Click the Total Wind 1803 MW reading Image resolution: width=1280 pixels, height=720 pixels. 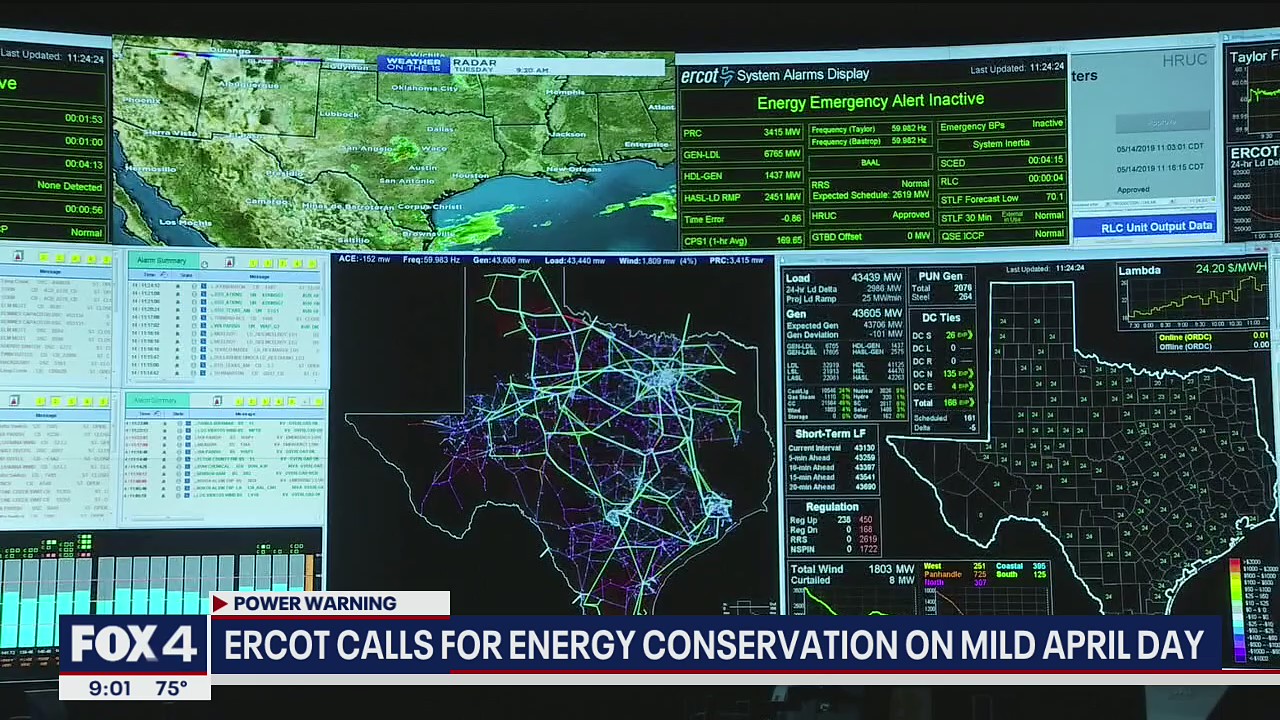[x=853, y=568]
